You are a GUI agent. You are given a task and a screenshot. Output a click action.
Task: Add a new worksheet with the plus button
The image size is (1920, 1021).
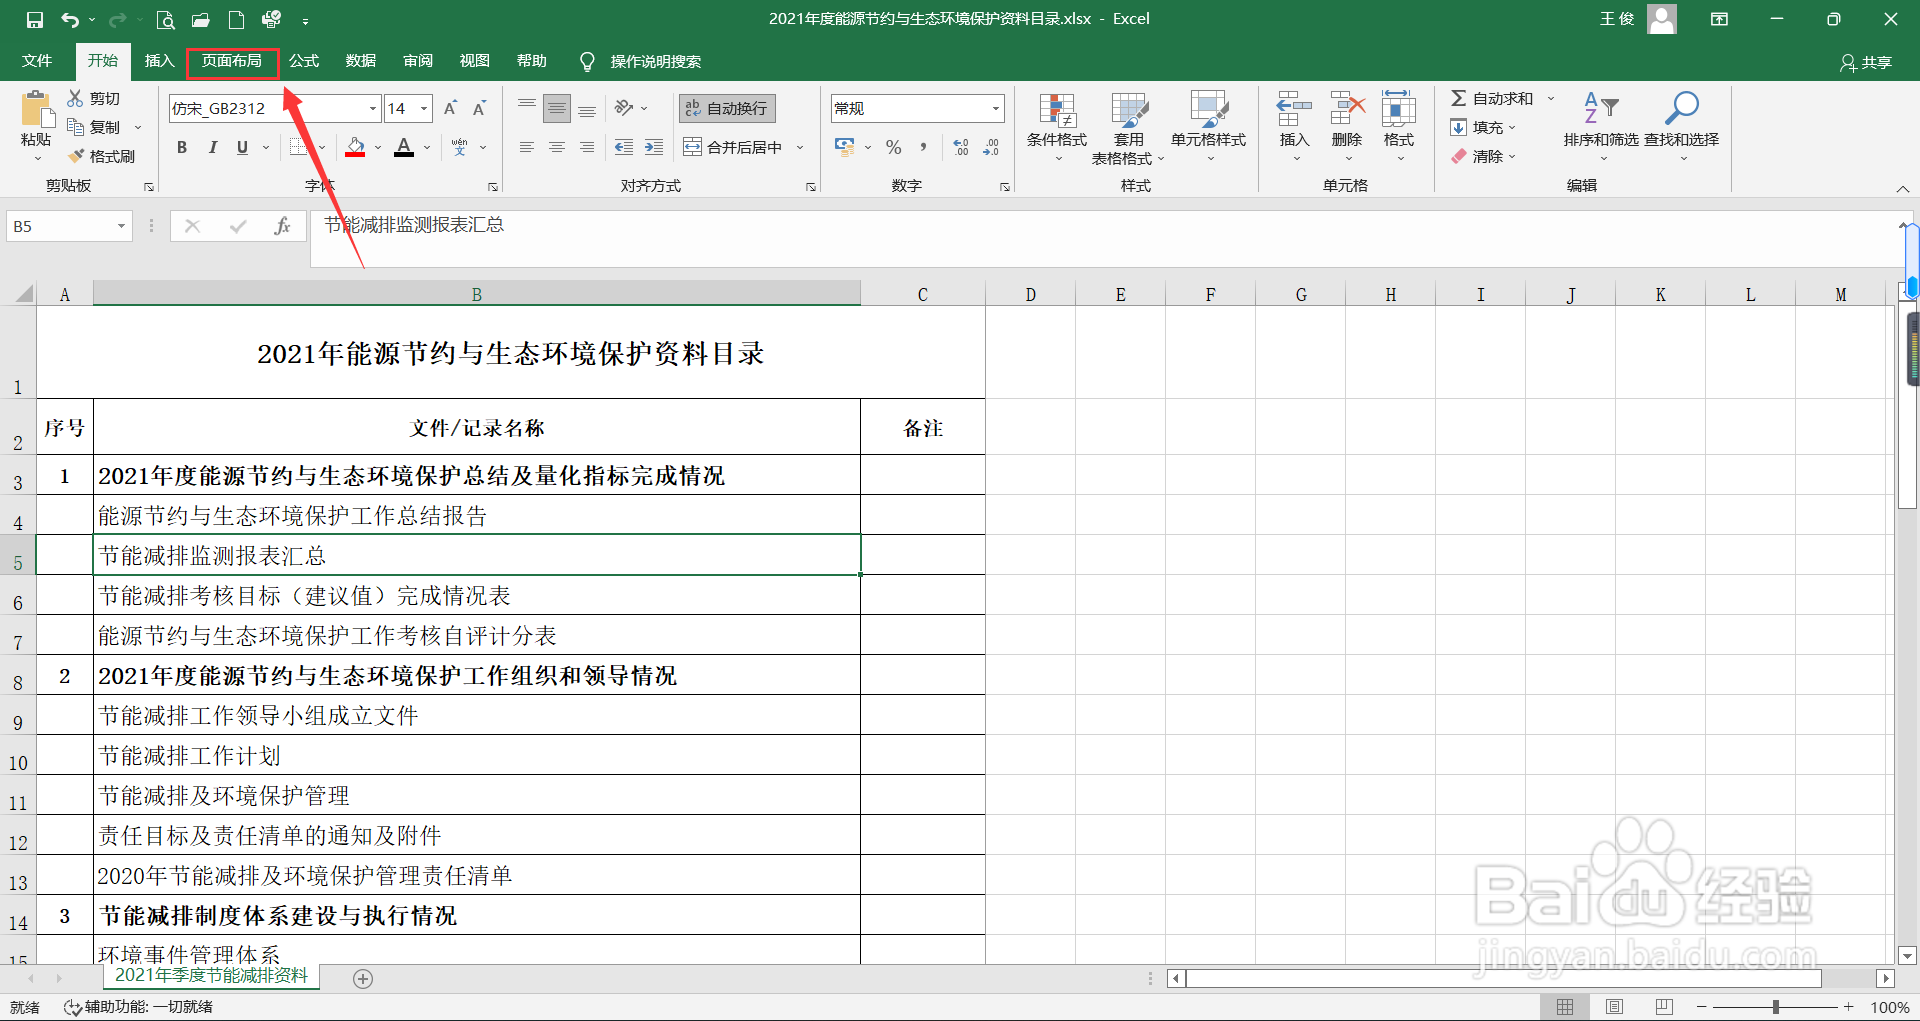[x=362, y=979]
